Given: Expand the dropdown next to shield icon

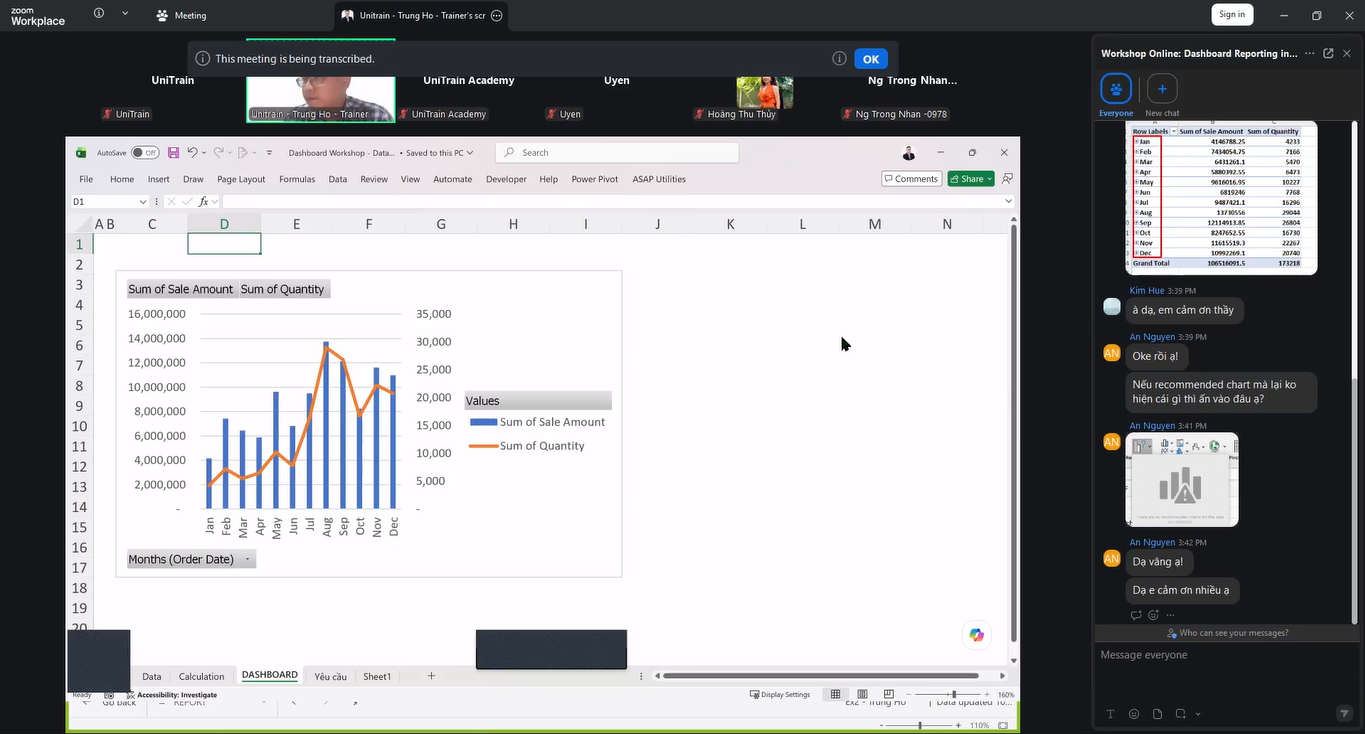Looking at the screenshot, I should pos(125,14).
